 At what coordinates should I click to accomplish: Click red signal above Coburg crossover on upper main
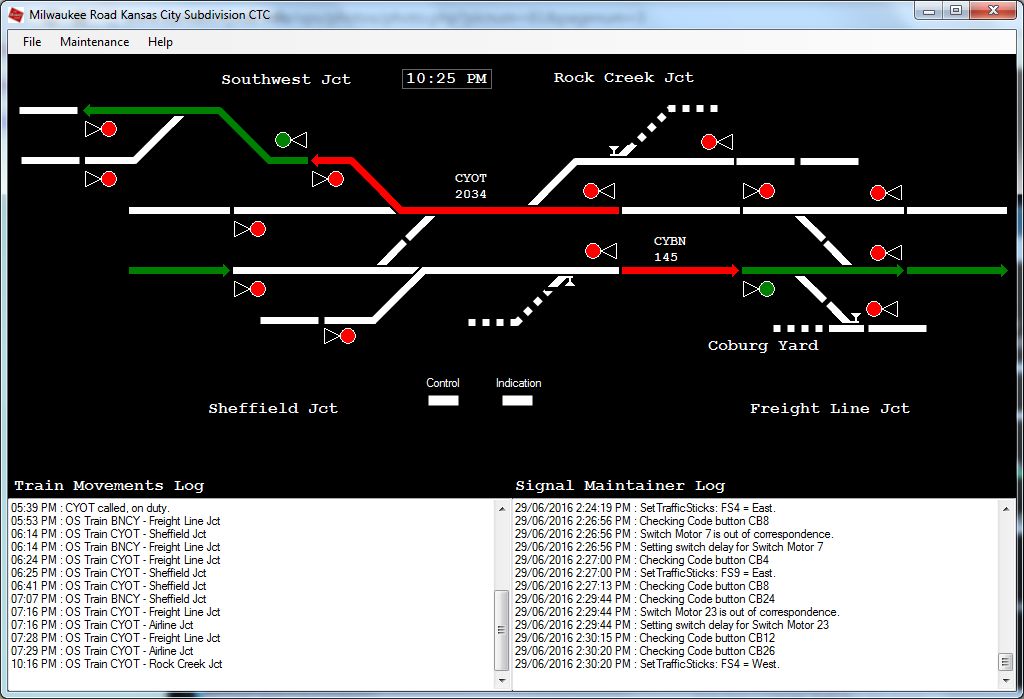767,191
